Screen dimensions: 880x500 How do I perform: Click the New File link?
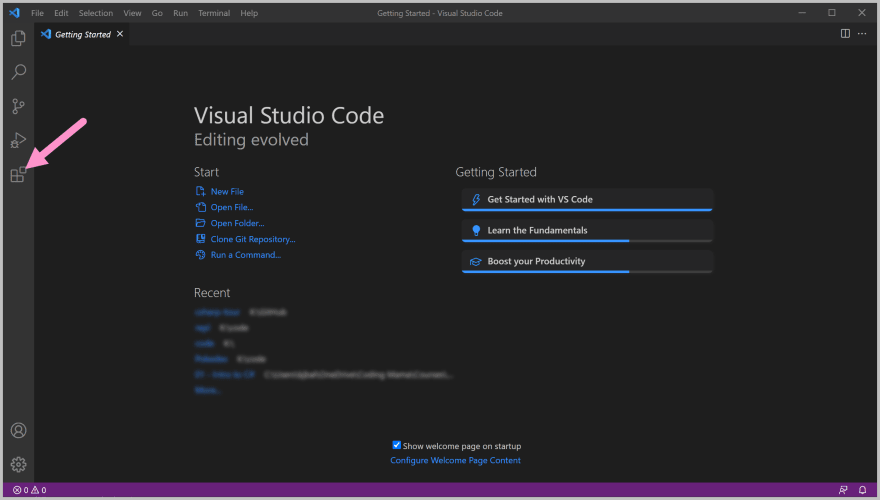coord(227,191)
